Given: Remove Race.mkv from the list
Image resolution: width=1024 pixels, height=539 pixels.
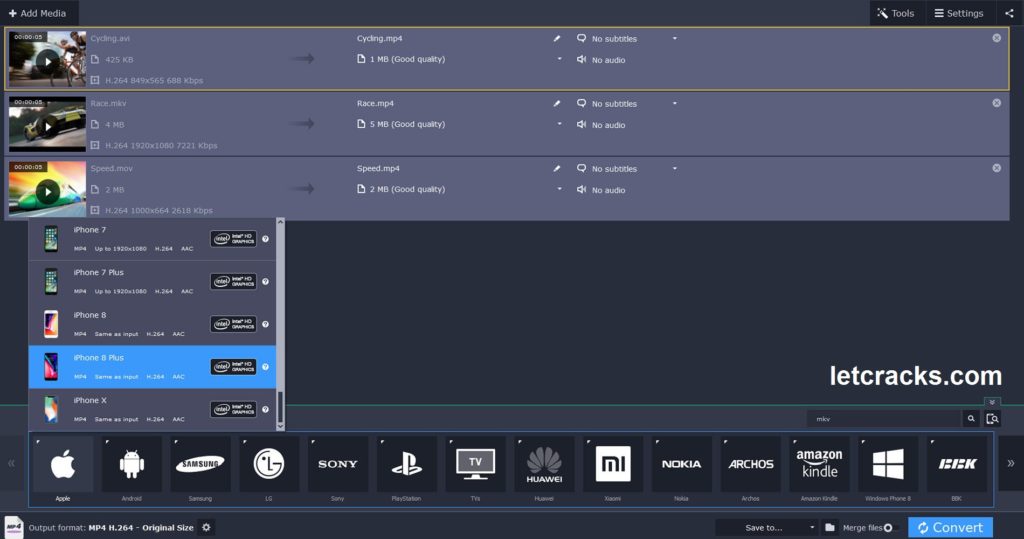Looking at the screenshot, I should 997,103.
